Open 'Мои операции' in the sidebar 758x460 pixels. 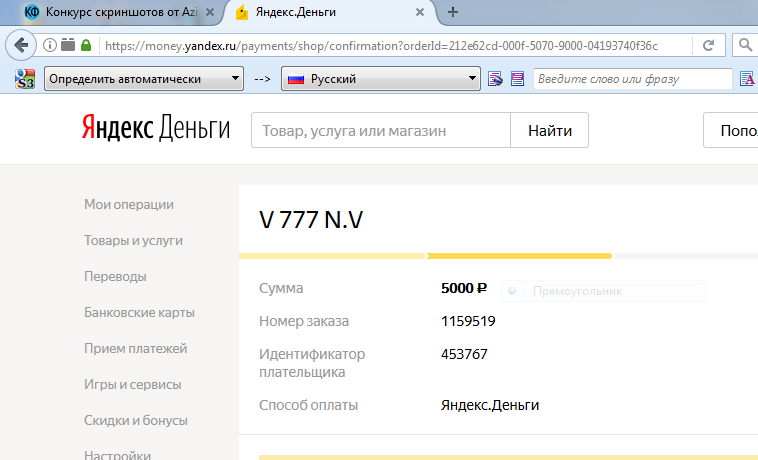tap(129, 205)
